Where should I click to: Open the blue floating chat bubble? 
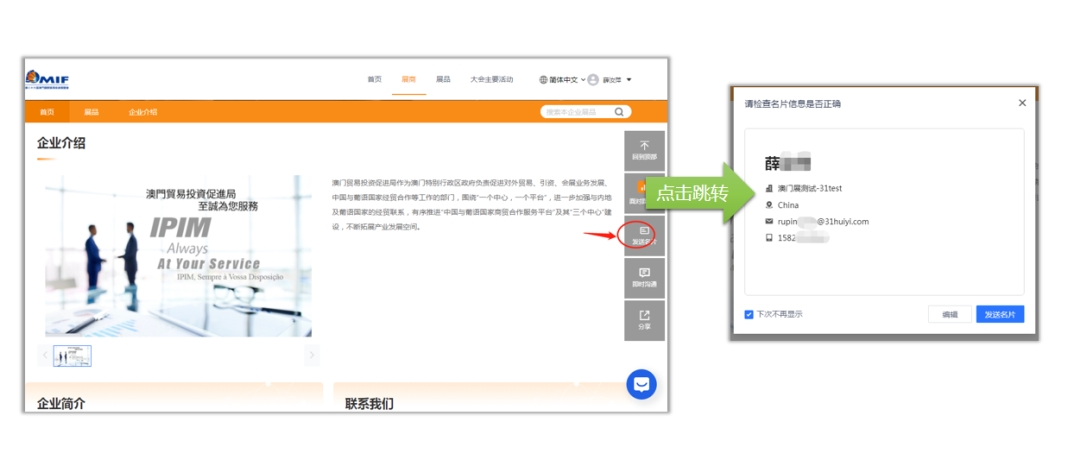[x=642, y=385]
